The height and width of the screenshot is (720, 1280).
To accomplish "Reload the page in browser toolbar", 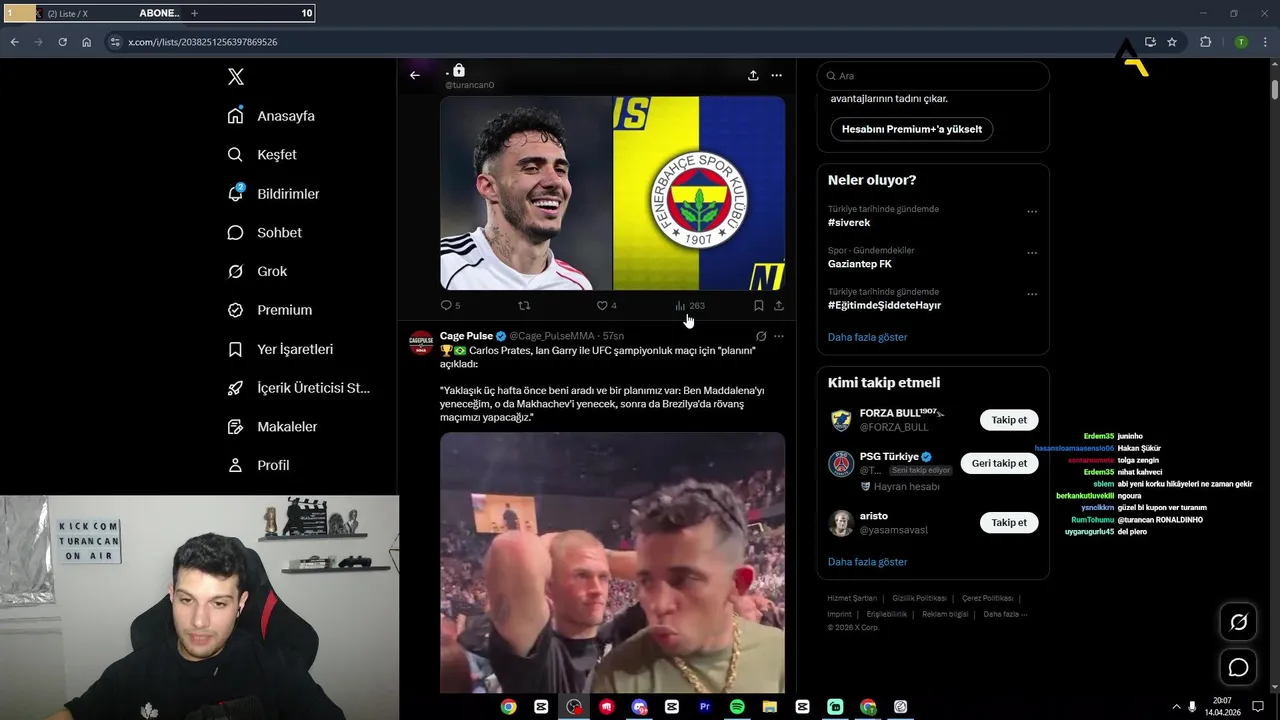I will click(62, 42).
